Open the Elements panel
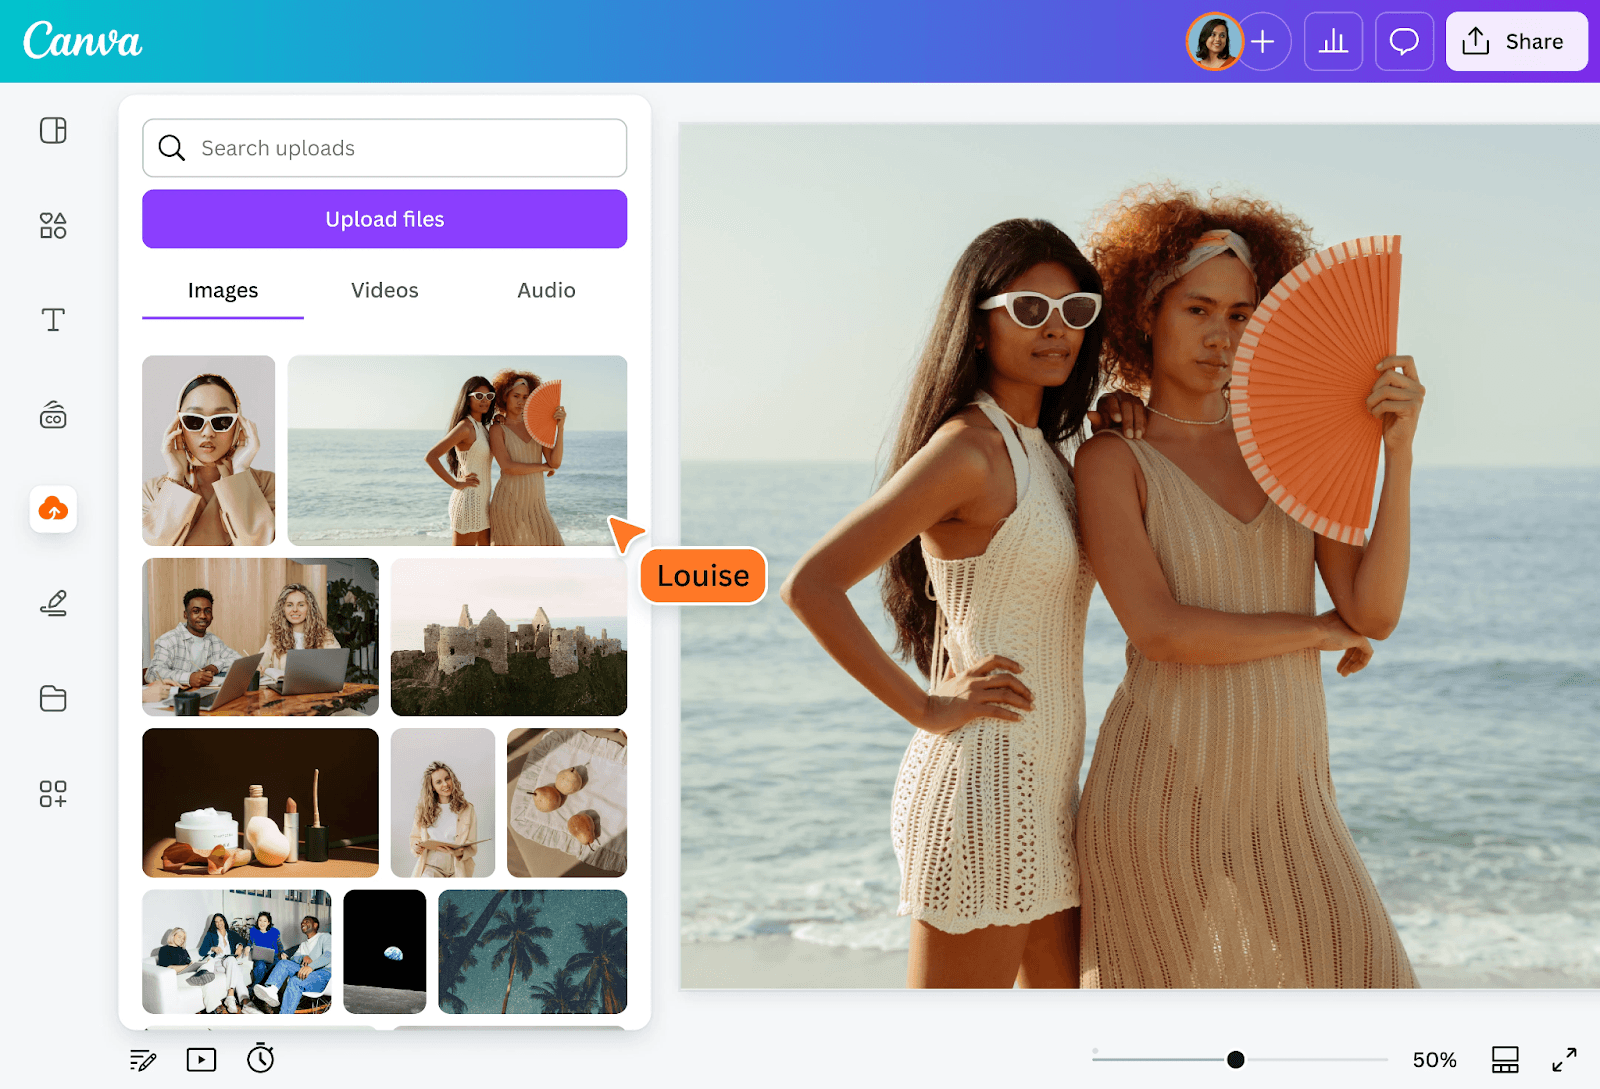 click(52, 225)
